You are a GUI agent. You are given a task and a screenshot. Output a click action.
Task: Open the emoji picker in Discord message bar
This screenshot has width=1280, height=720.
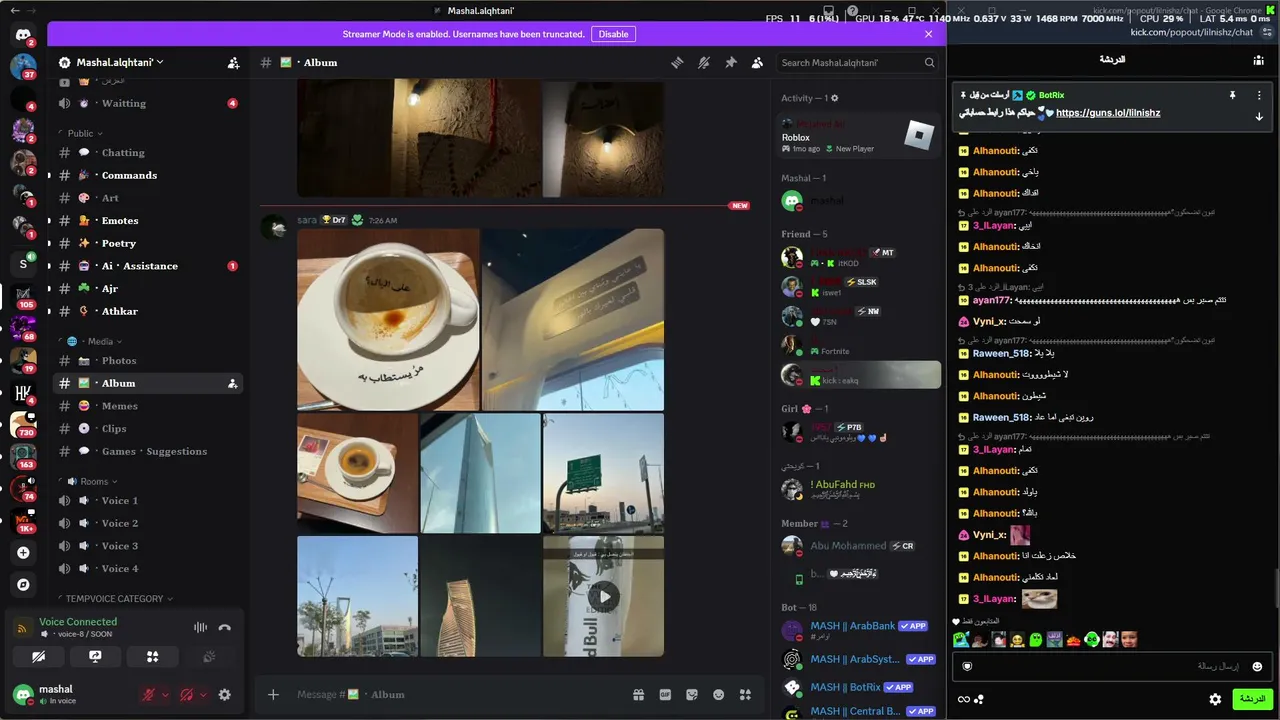(x=718, y=695)
